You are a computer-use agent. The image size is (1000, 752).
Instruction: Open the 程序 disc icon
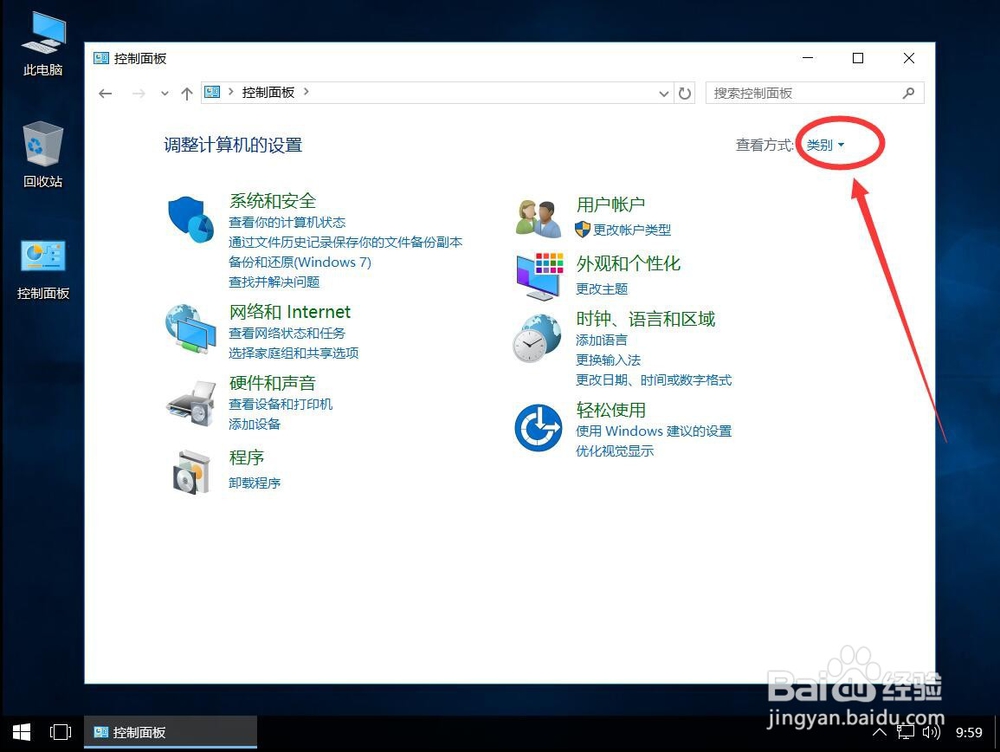pyautogui.click(x=190, y=470)
